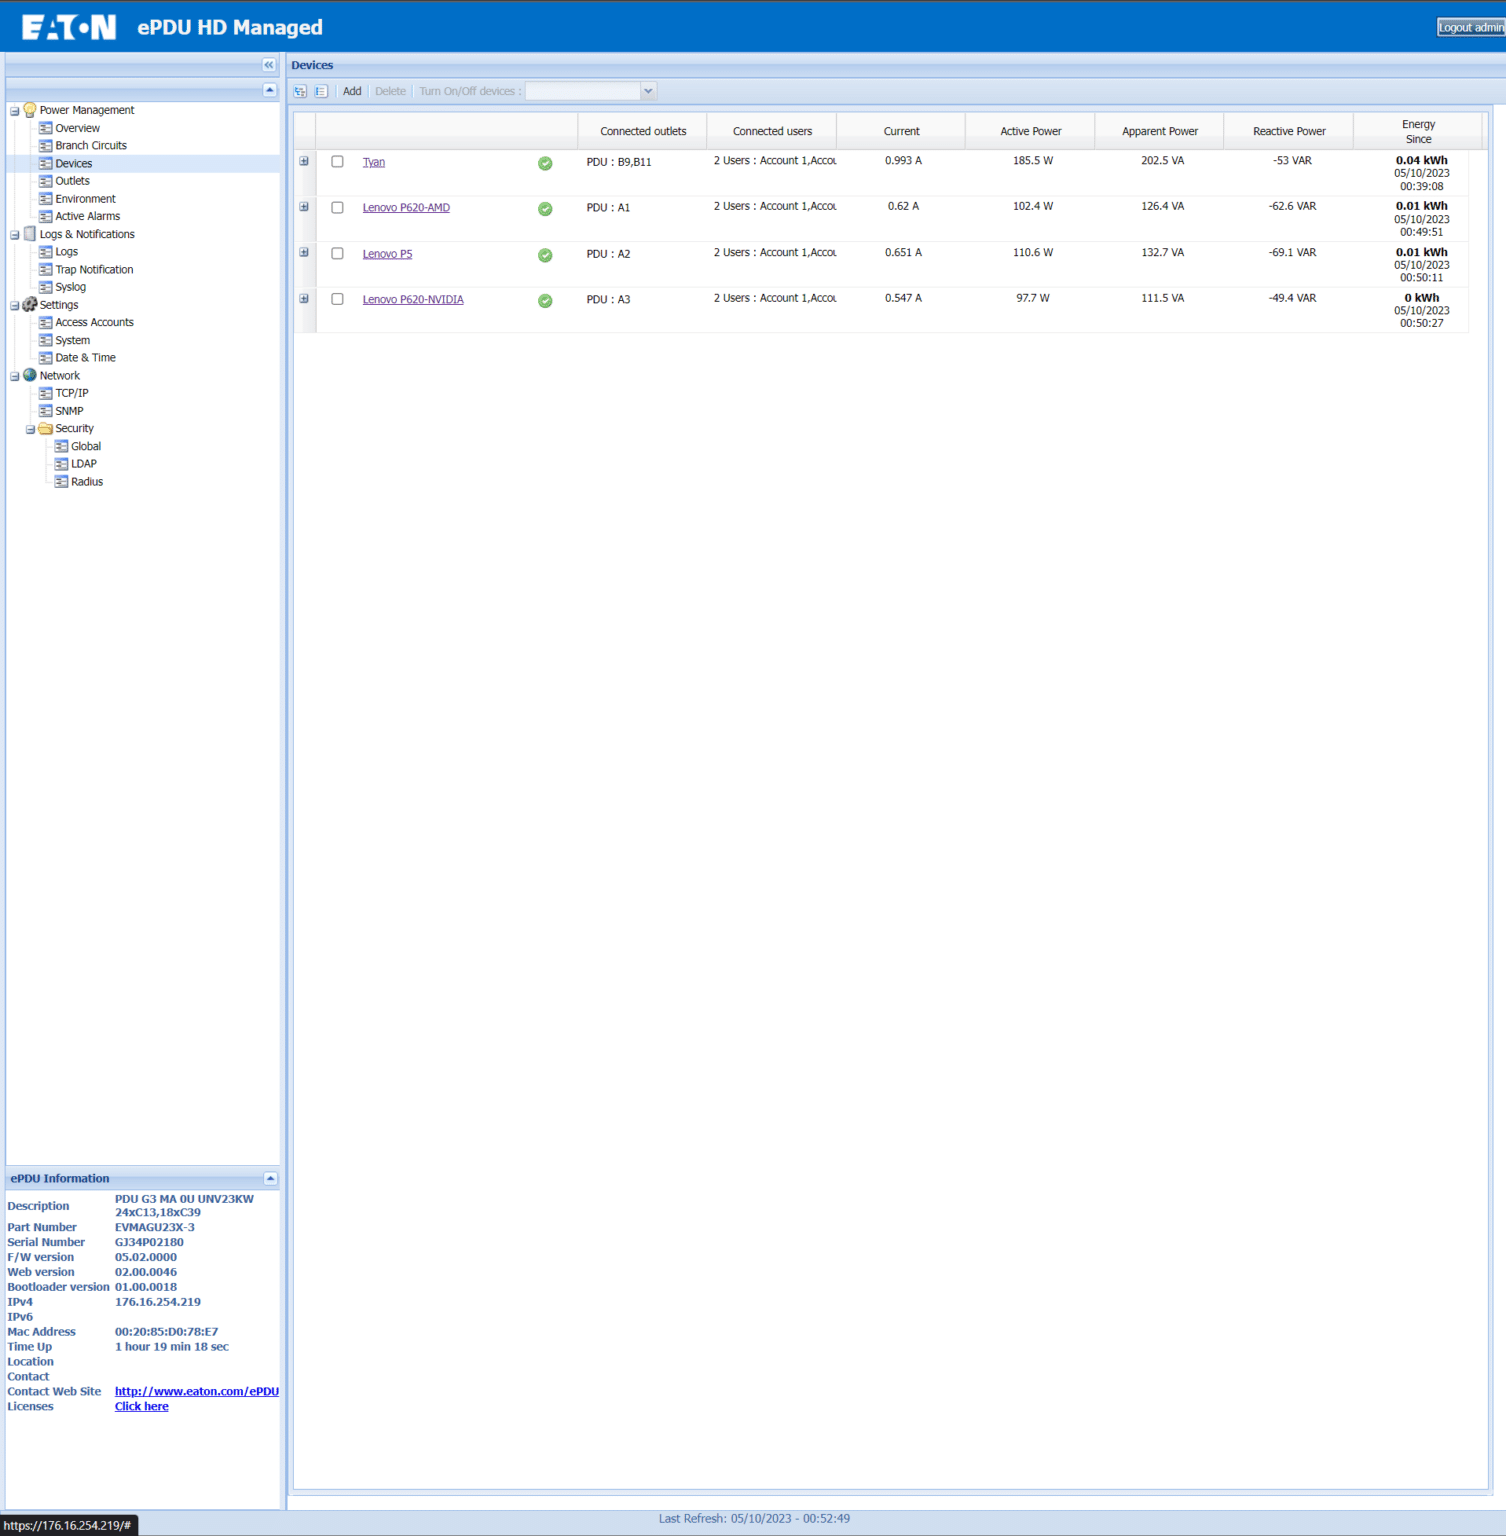Click the Eaton logo in the header
This screenshot has width=1506, height=1536.
69,27
